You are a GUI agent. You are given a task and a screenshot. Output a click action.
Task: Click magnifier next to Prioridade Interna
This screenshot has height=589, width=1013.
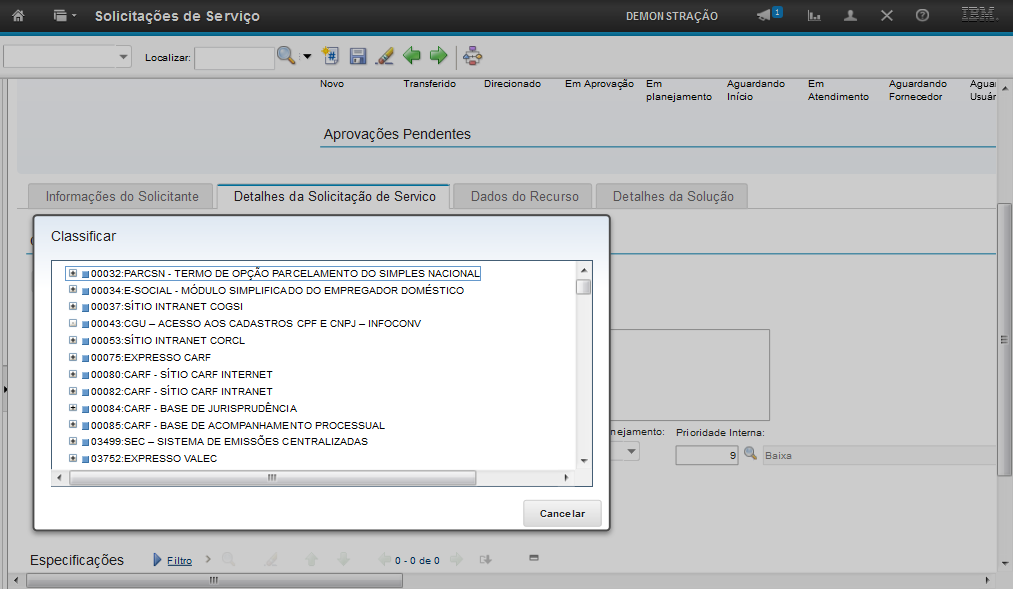pos(750,455)
